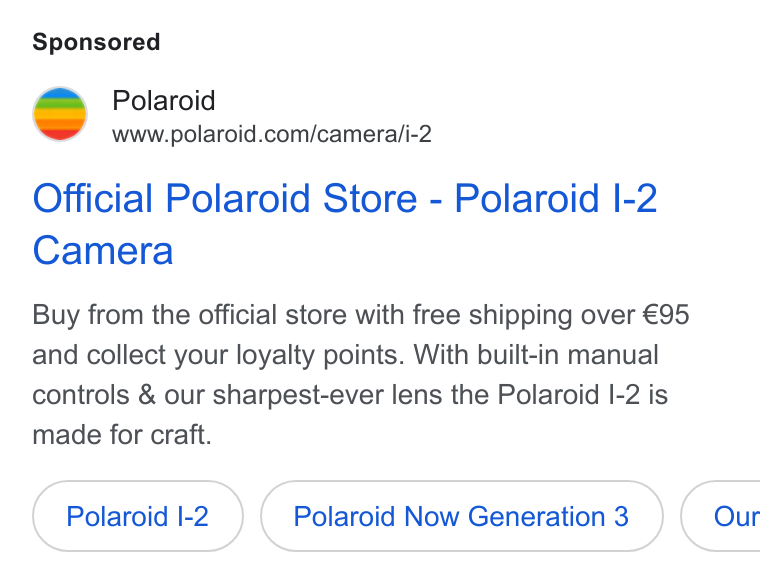The image size is (760, 584).
Task: Select the Polaroid I-2 sitelink chip
Action: click(x=138, y=516)
